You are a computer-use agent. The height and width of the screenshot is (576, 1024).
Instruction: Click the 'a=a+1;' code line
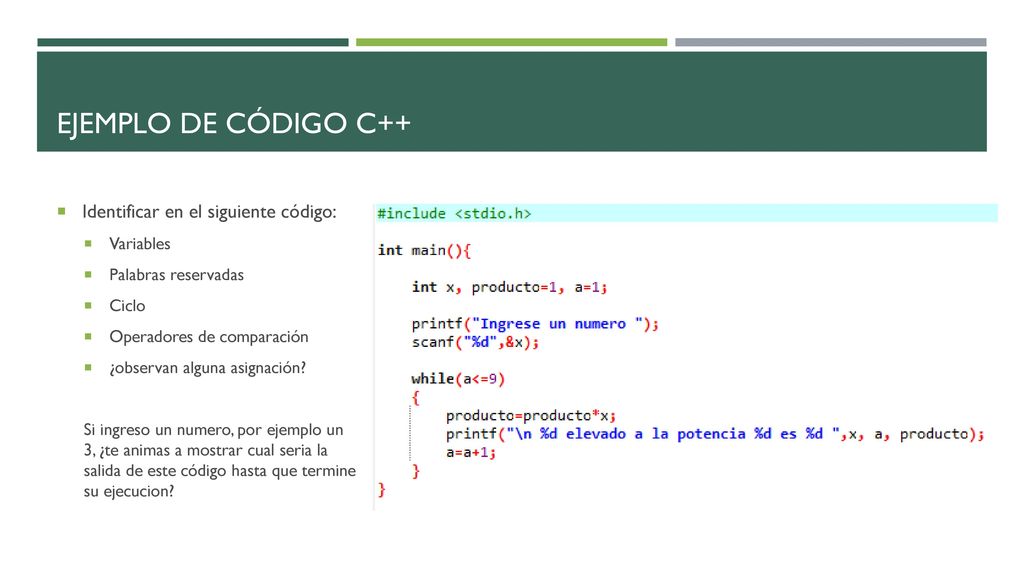(471, 453)
